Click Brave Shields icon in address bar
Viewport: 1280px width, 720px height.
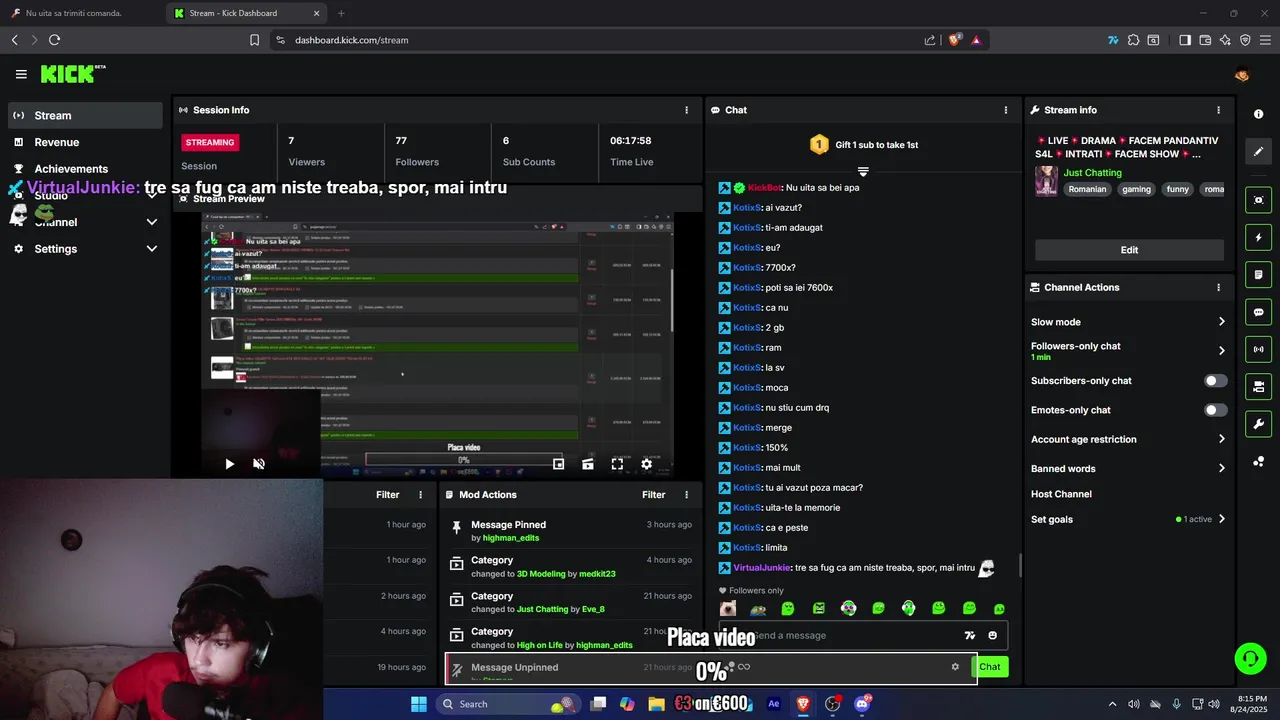point(954,40)
